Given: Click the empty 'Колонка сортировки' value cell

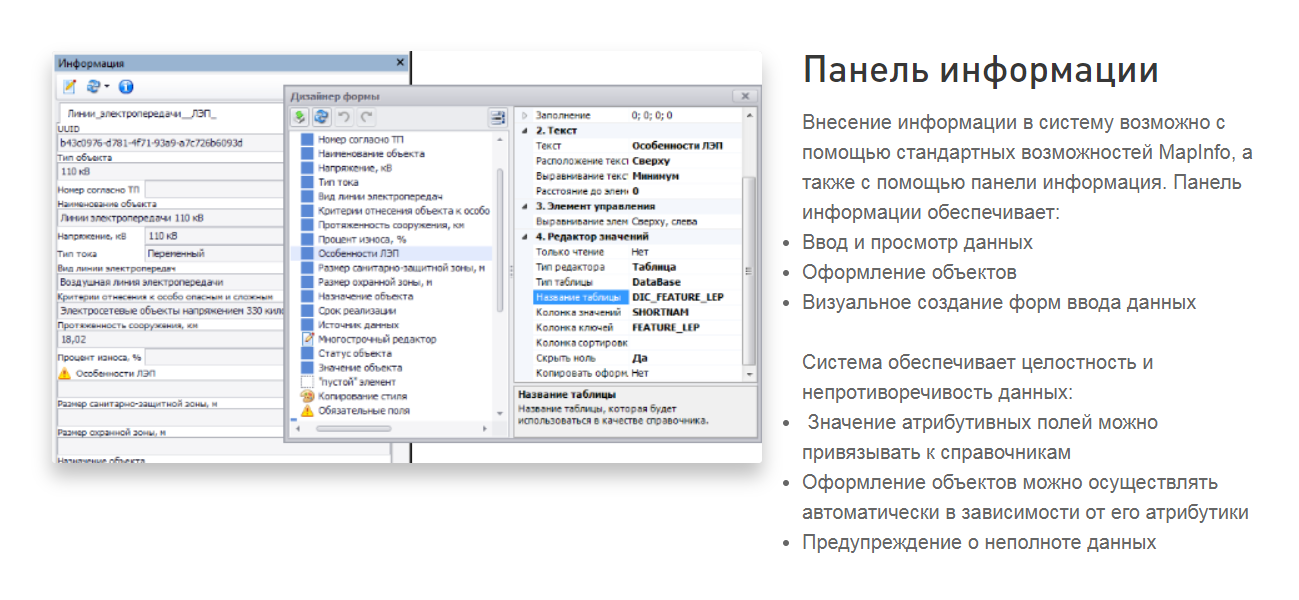Looking at the screenshot, I should pyautogui.click(x=685, y=342).
